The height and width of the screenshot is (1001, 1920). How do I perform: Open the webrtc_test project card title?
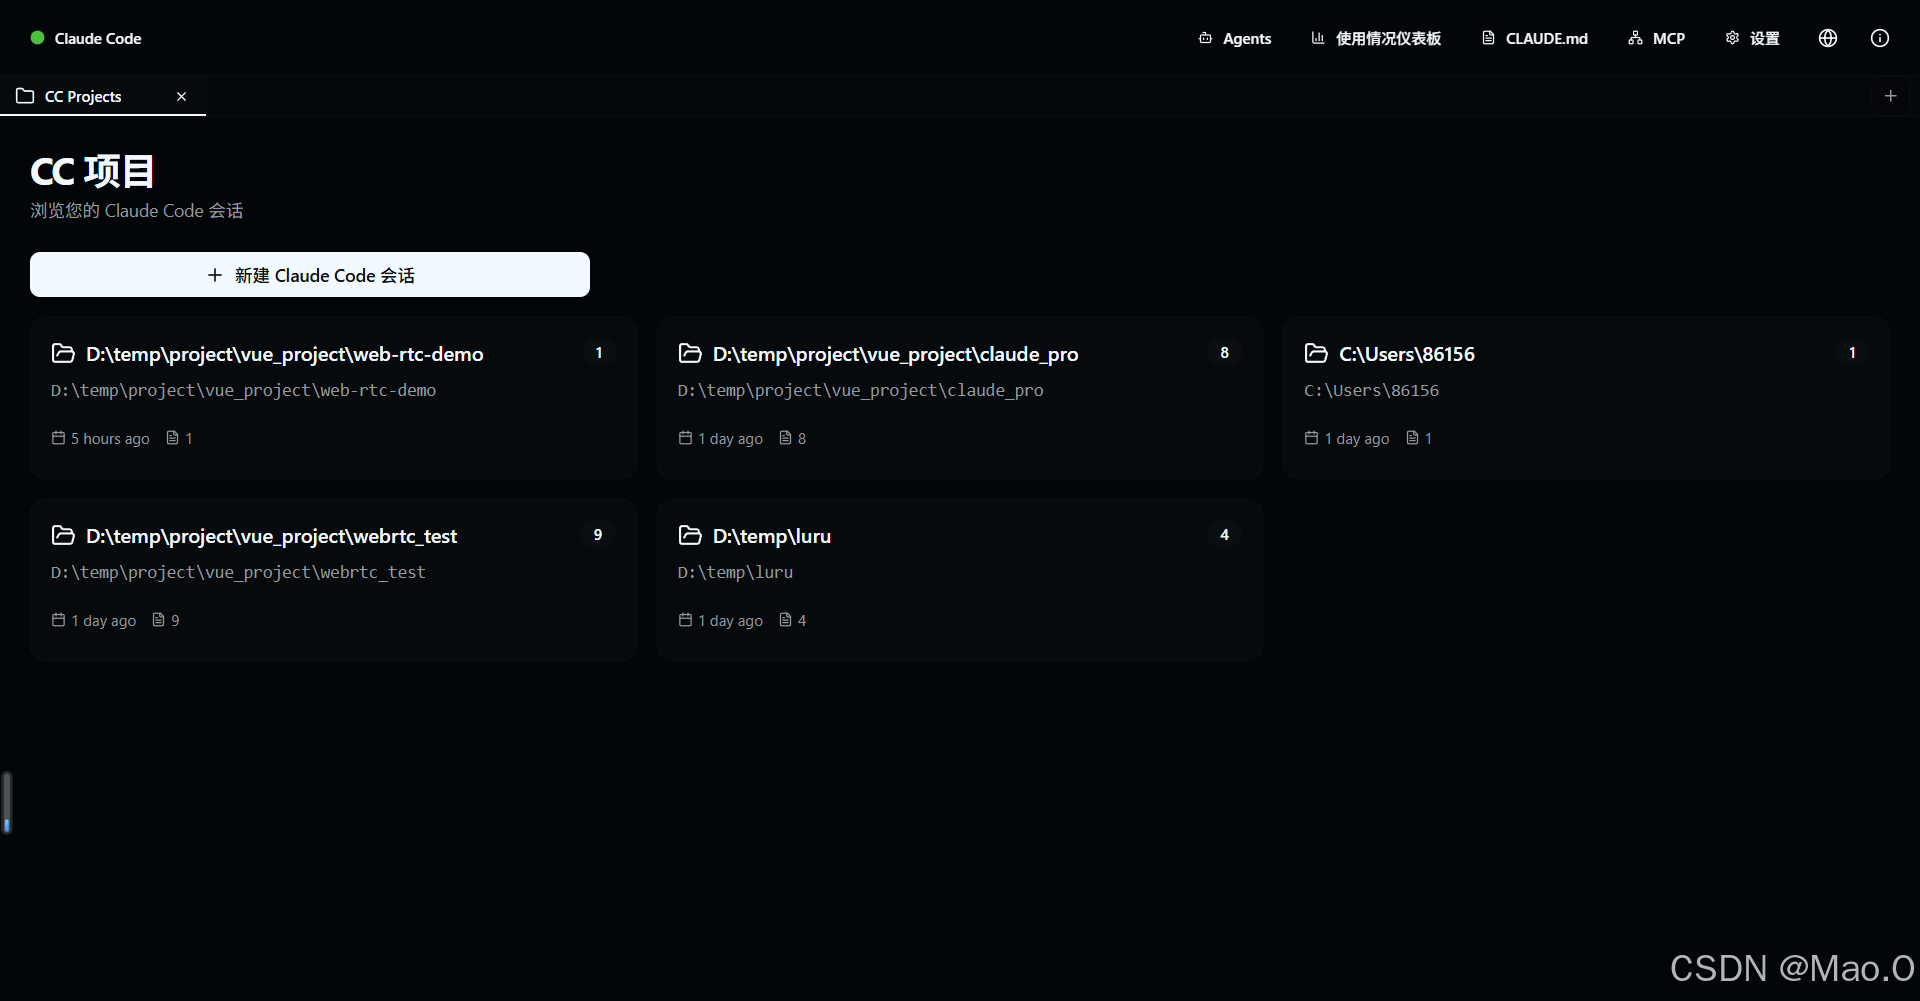(271, 536)
